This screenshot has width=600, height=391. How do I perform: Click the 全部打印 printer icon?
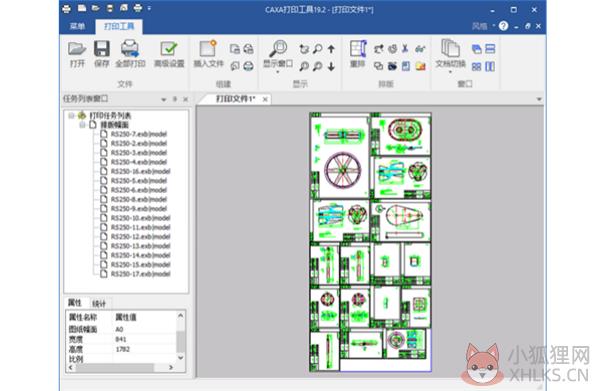[x=130, y=54]
